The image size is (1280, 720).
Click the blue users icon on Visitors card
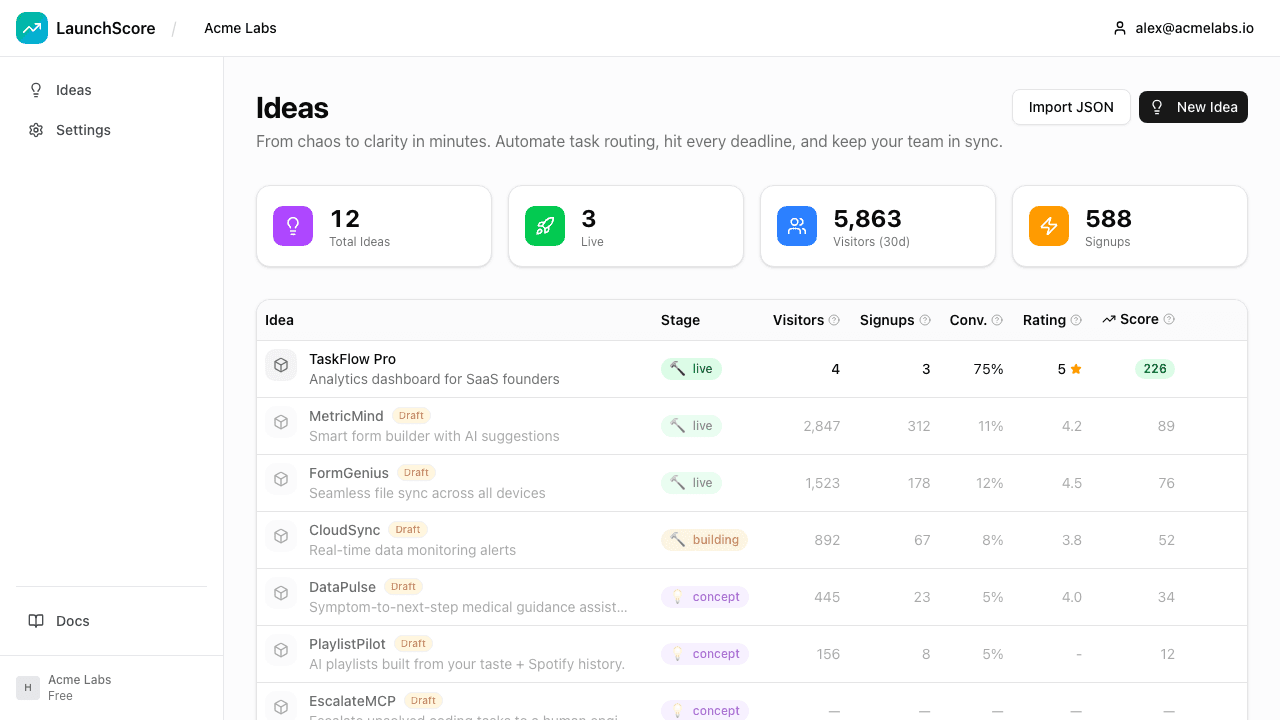796,226
